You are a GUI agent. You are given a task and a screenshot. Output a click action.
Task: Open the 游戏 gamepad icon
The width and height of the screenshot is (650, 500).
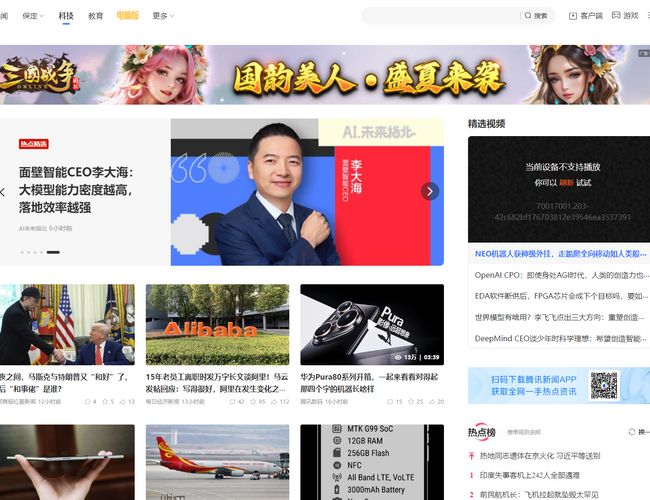point(616,15)
